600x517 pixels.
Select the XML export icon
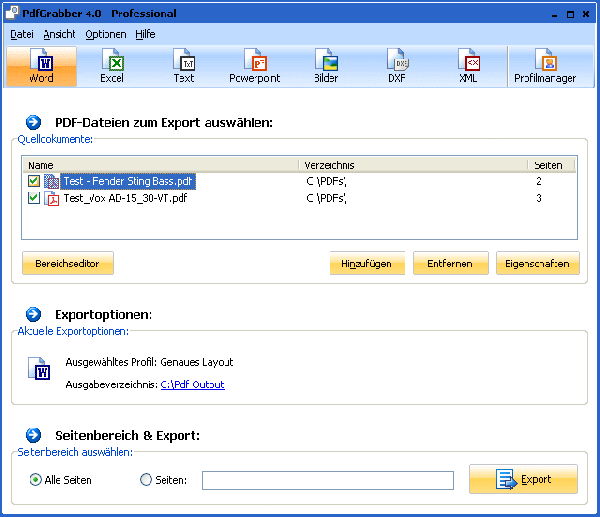point(468,67)
